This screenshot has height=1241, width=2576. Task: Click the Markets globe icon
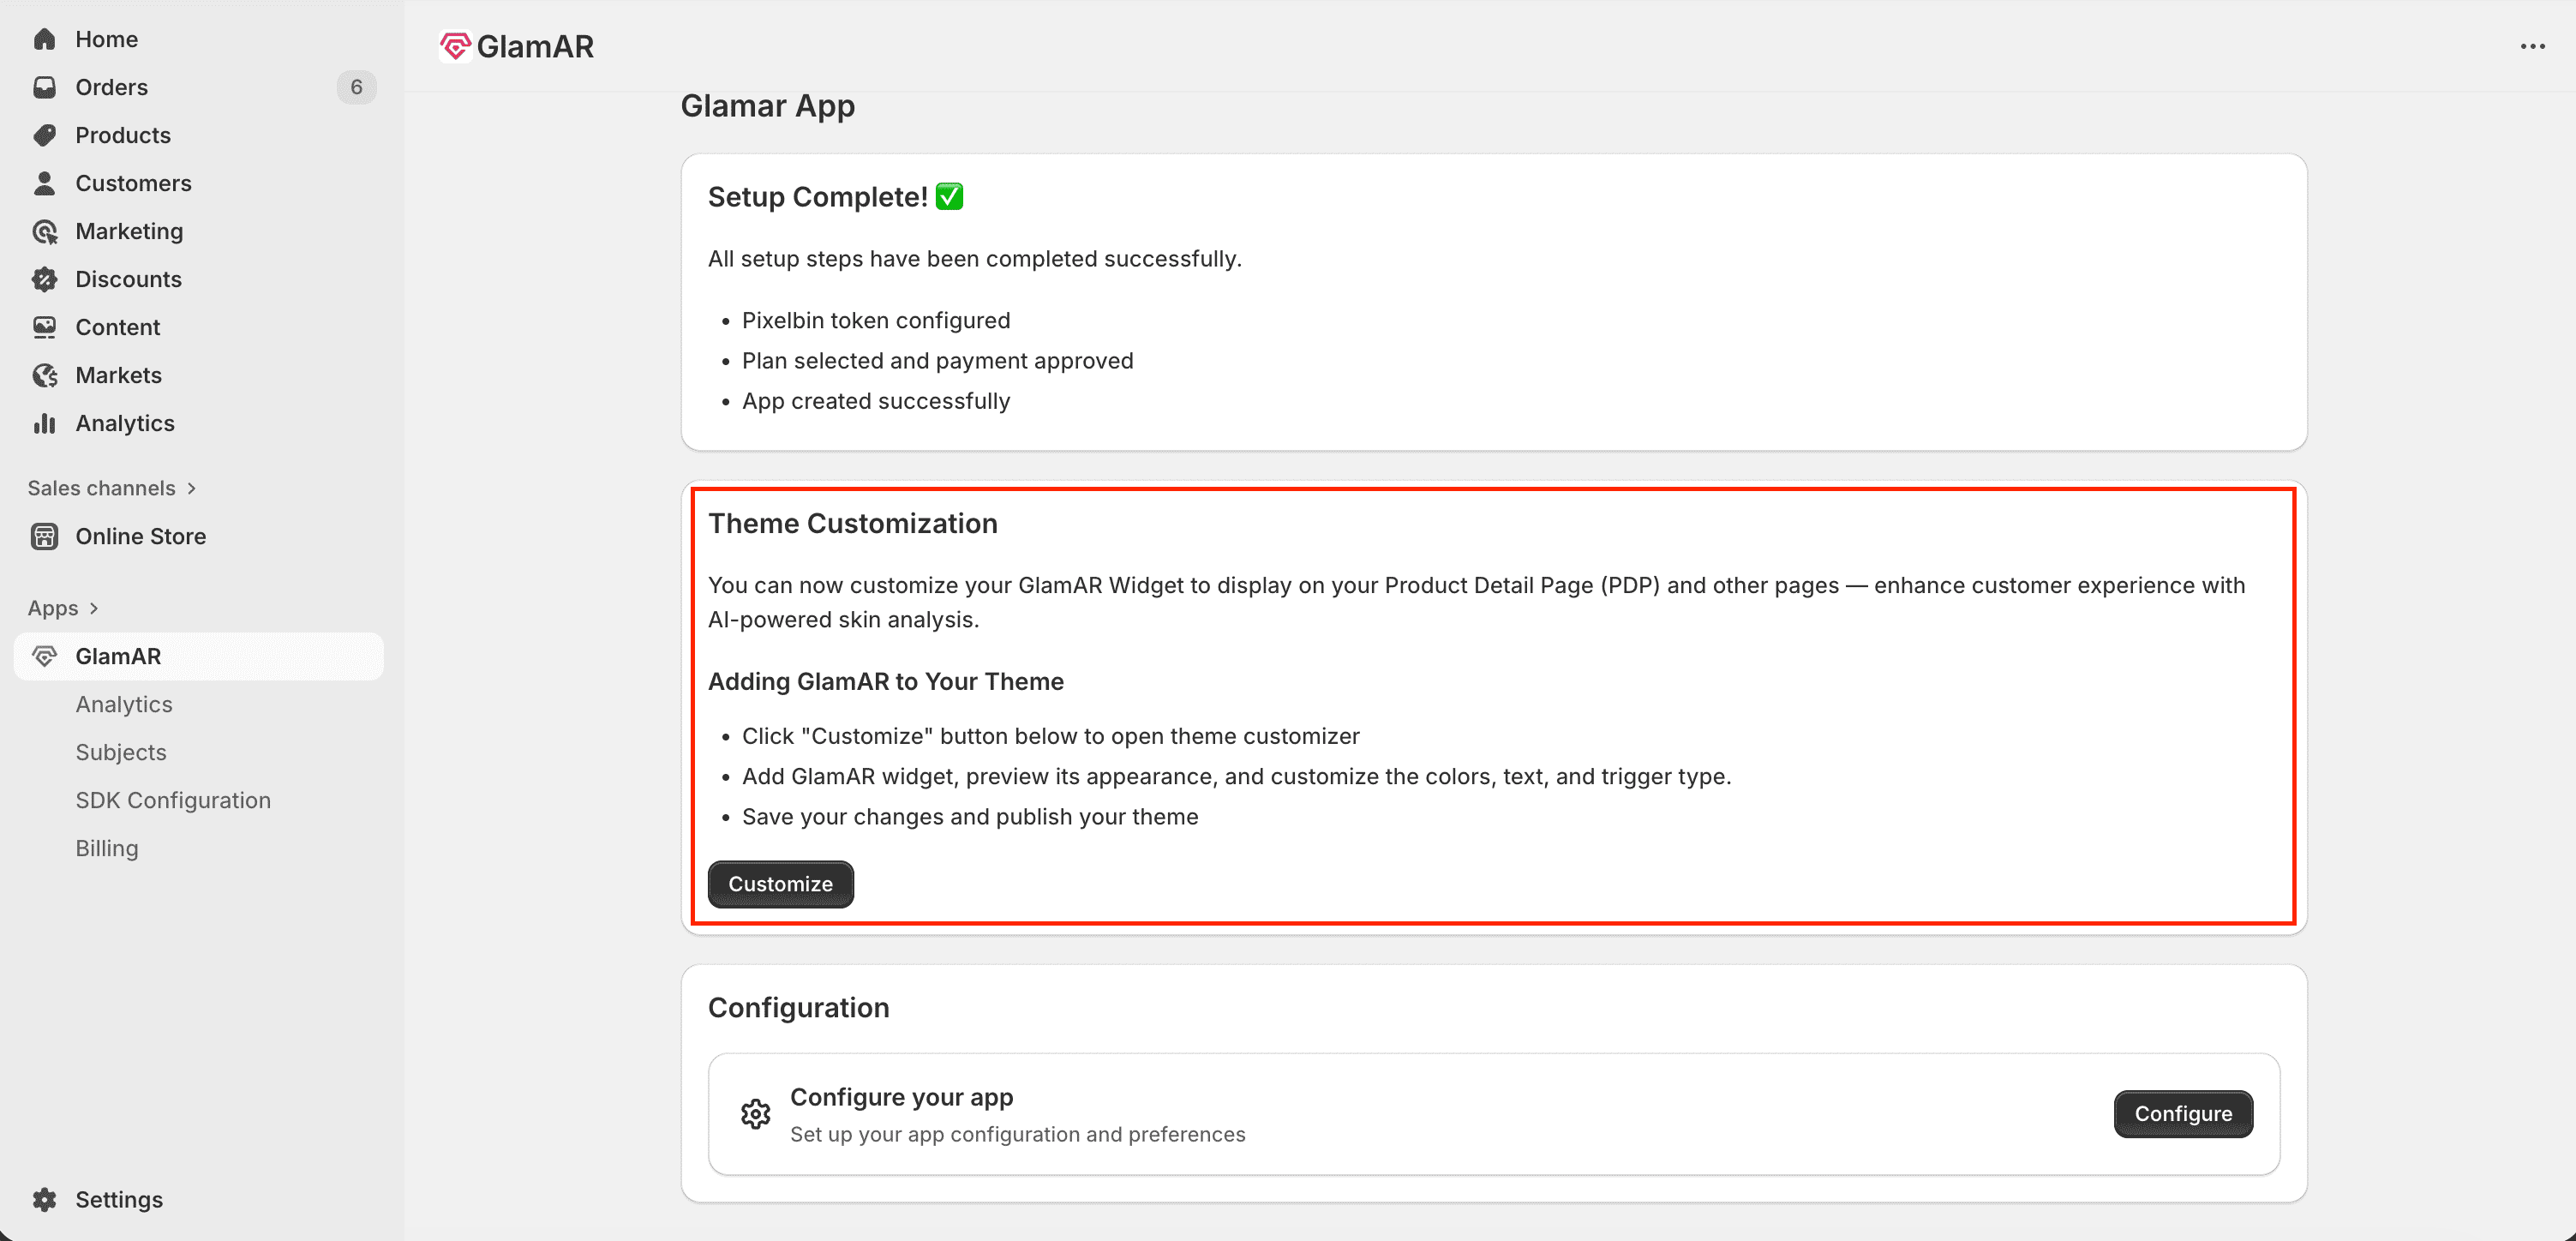(x=44, y=375)
